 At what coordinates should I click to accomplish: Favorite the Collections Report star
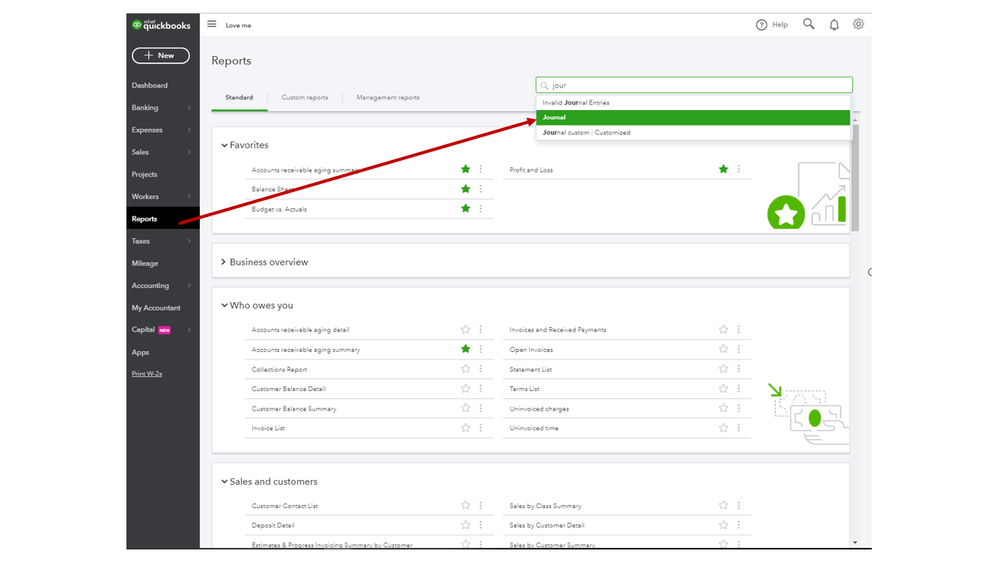point(465,369)
